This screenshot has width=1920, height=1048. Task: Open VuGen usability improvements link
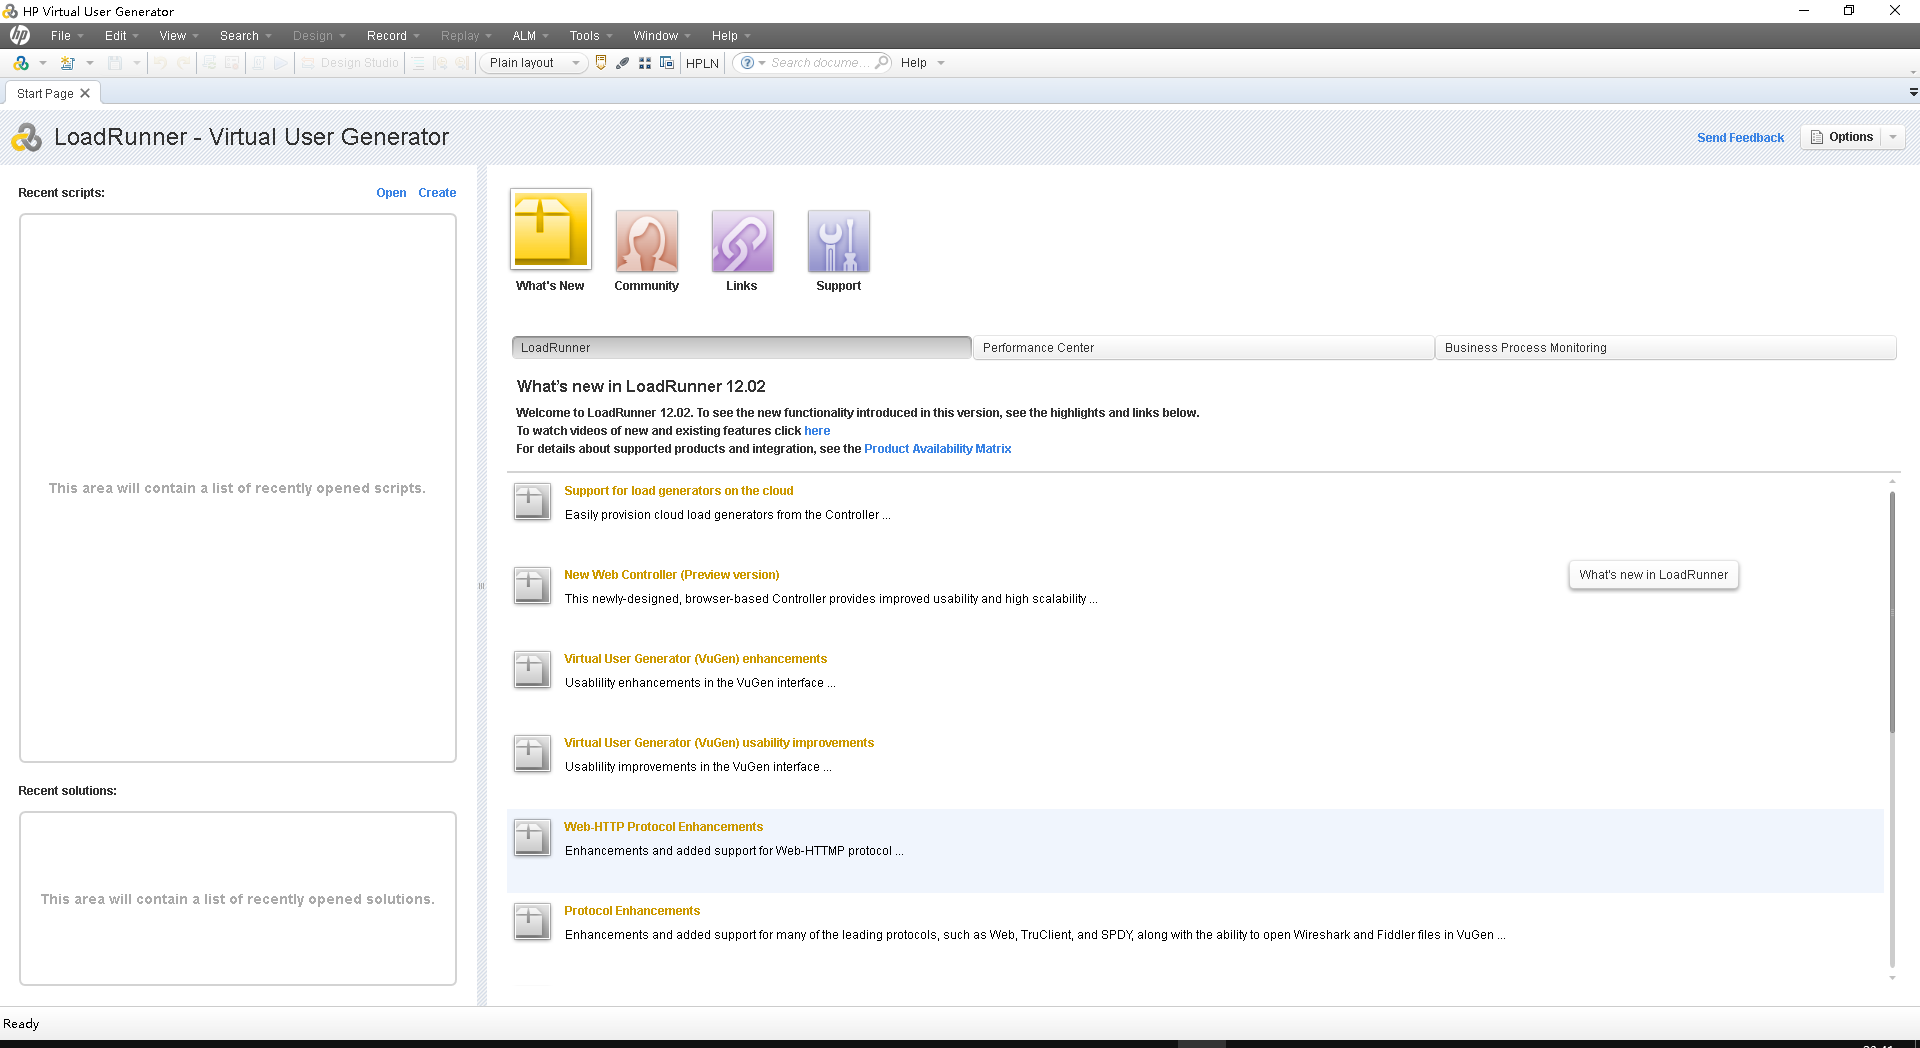719,743
